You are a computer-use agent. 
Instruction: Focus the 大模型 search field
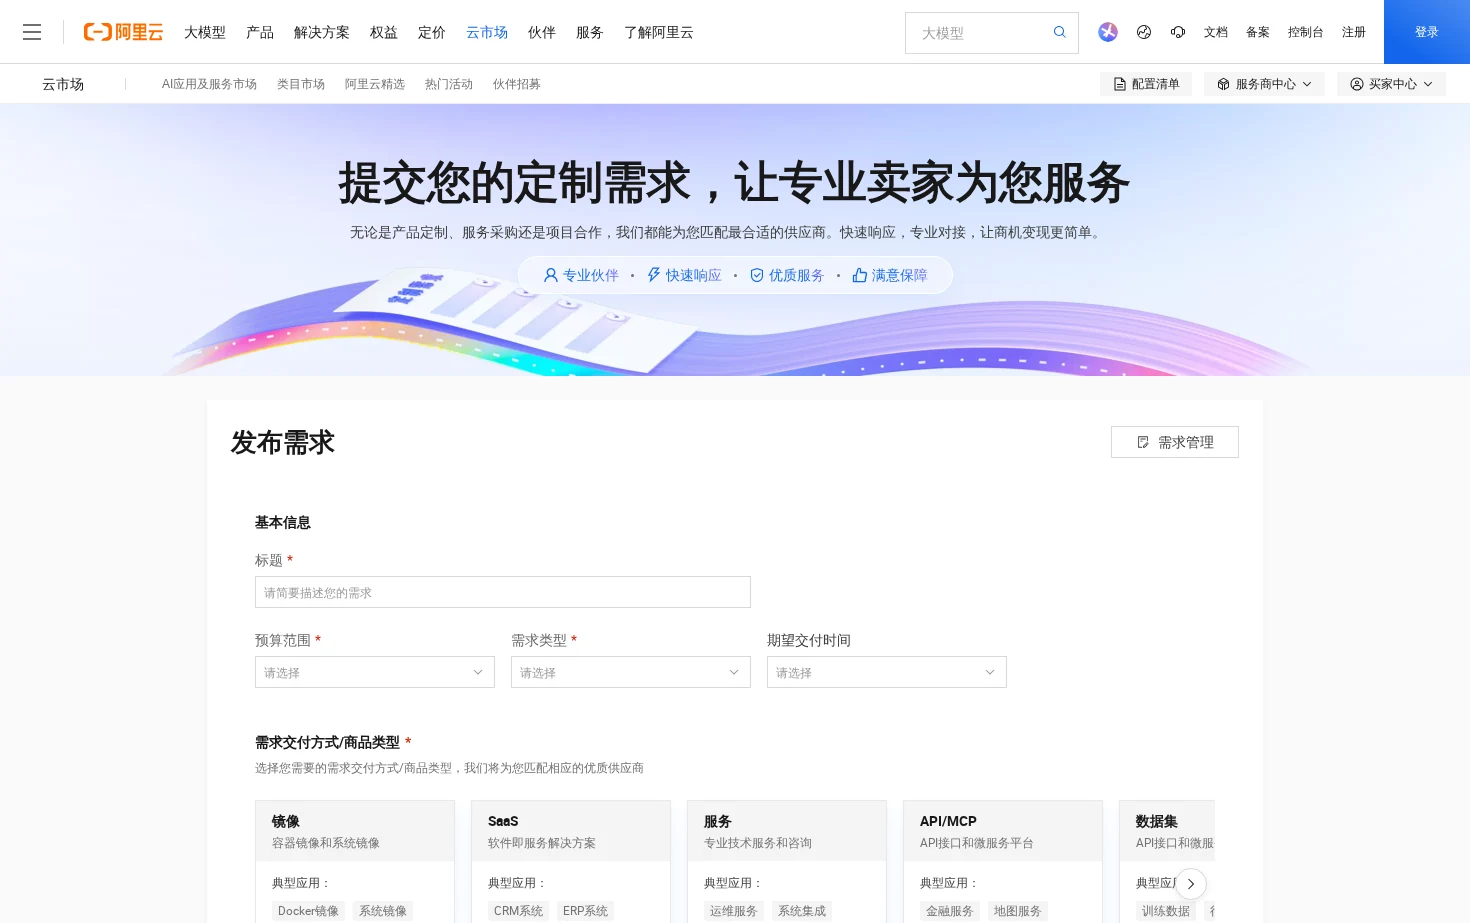pyautogui.click(x=978, y=33)
